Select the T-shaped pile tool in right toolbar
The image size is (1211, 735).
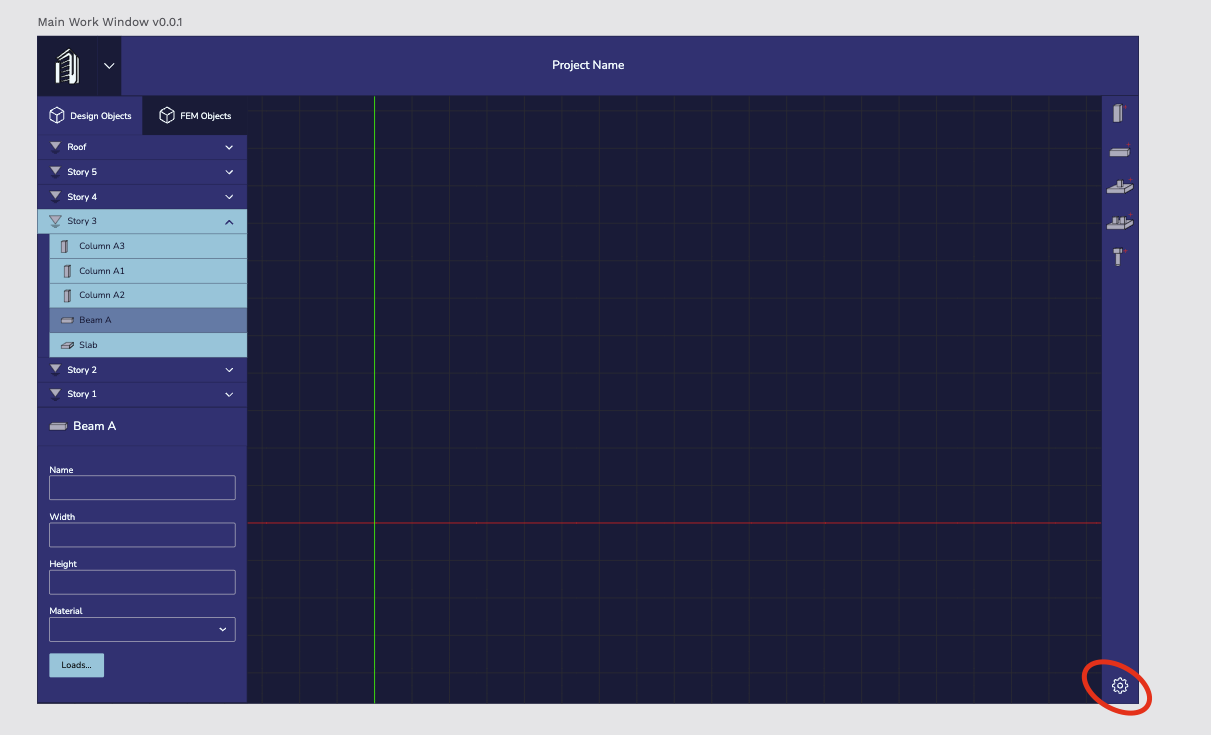tap(1119, 257)
